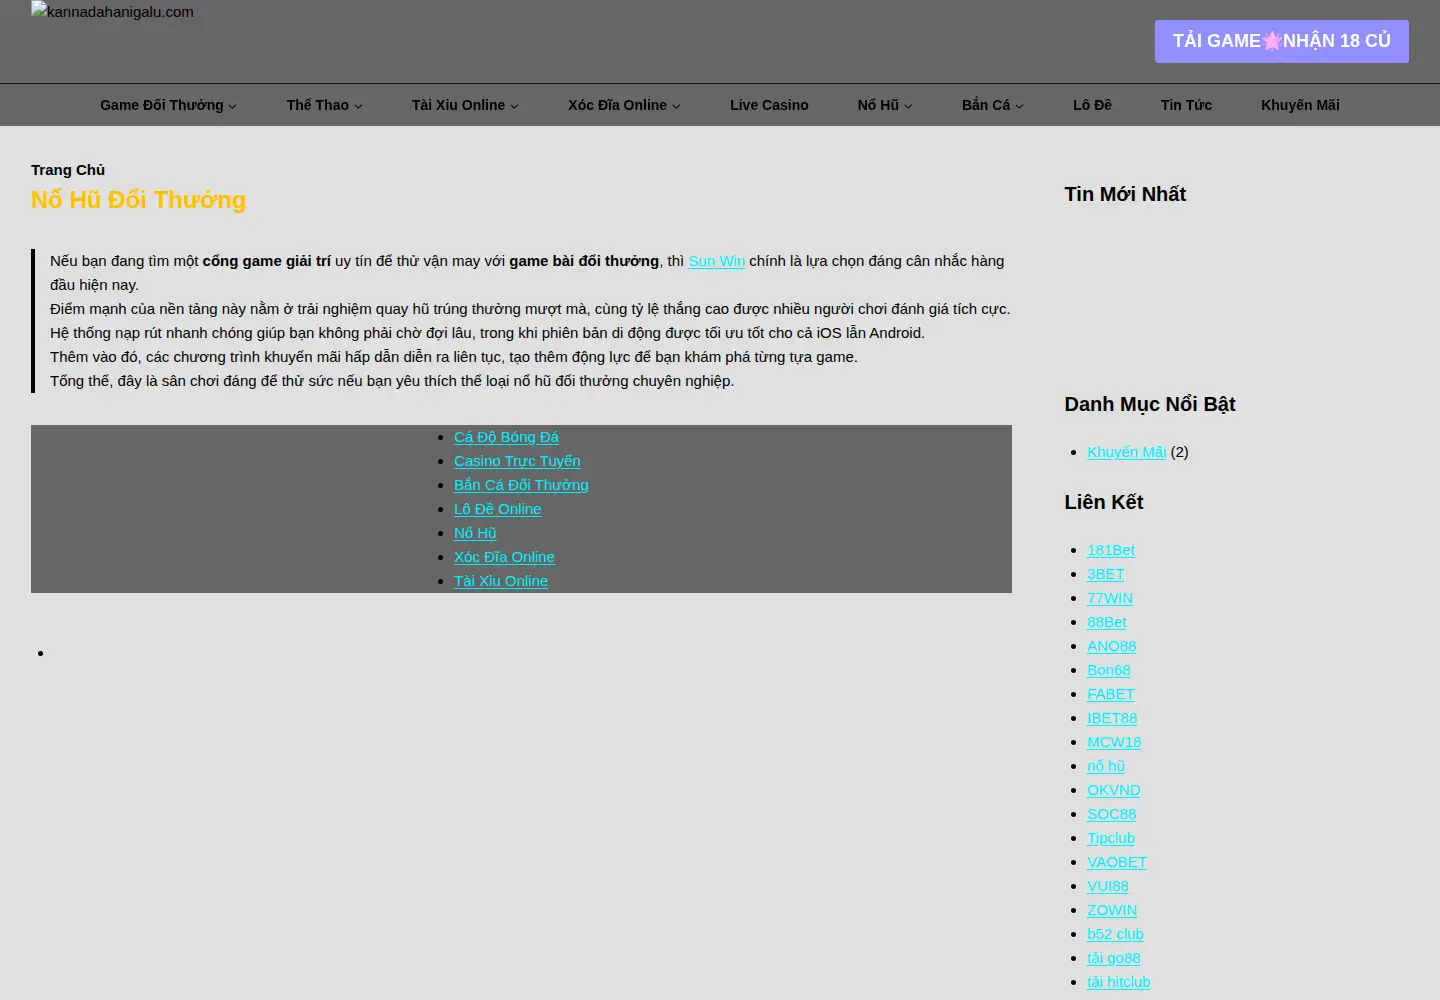Open the Lô Đề menu item
1440x1000 pixels.
[1092, 105]
